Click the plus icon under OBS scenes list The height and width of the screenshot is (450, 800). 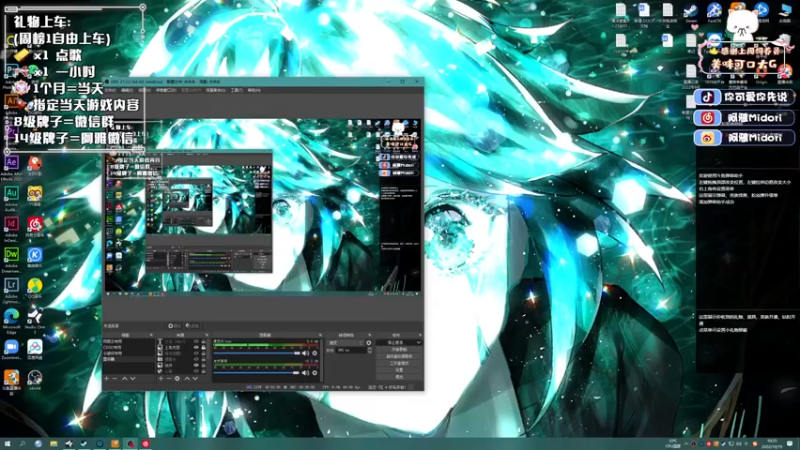pyautogui.click(x=106, y=378)
